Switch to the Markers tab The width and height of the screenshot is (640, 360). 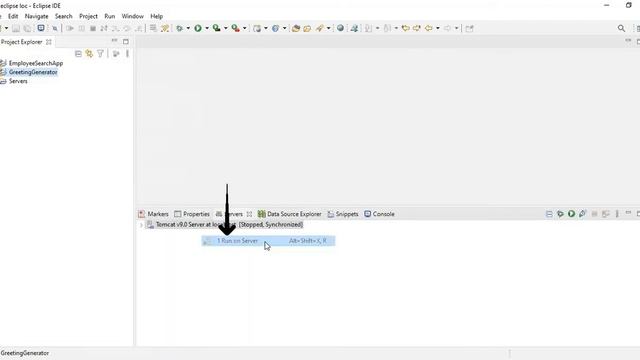coord(153,214)
